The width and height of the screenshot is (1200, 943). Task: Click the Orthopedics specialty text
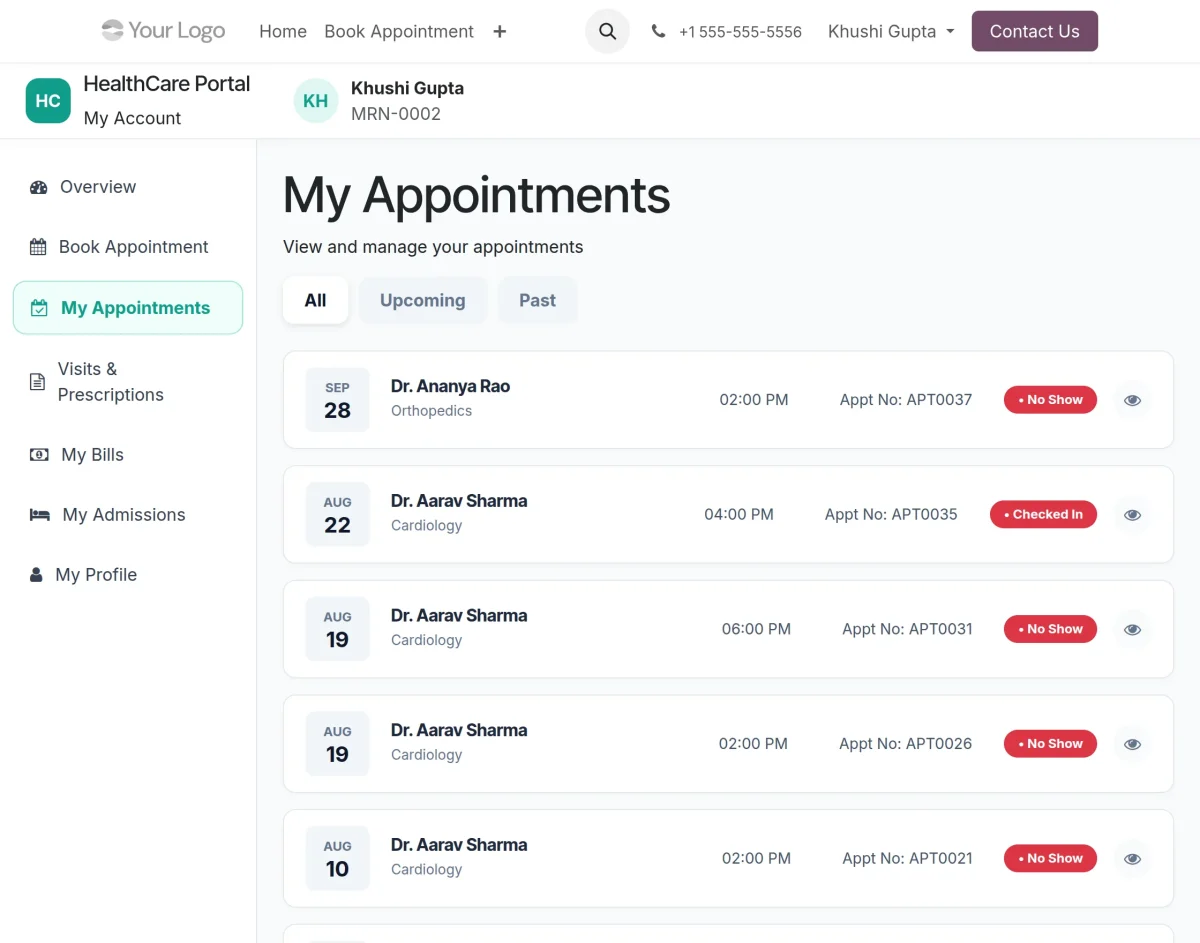point(431,411)
